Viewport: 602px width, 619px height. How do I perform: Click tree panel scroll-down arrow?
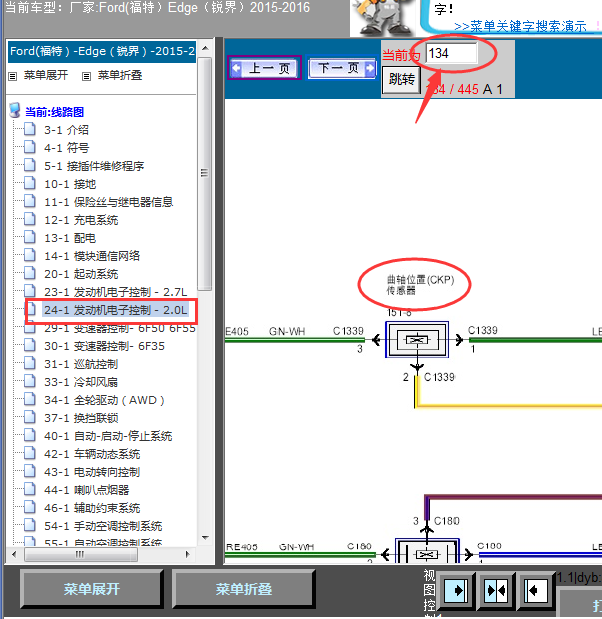(205, 538)
